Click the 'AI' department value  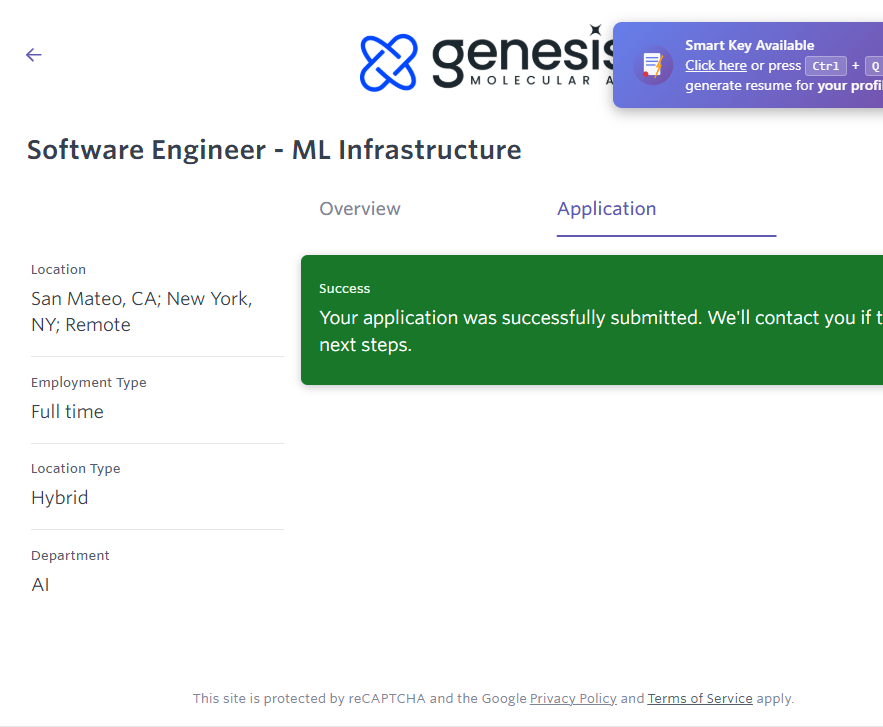click(x=40, y=585)
